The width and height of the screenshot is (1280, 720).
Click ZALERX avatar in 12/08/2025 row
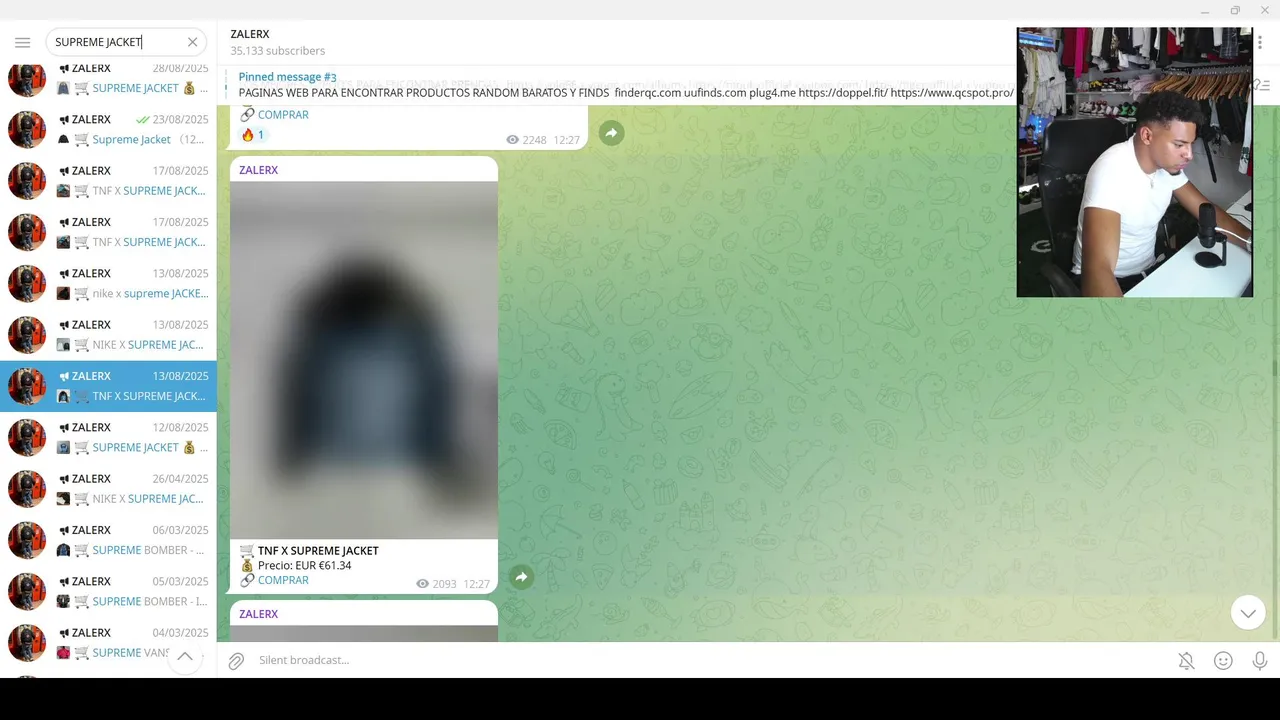pyautogui.click(x=27, y=437)
